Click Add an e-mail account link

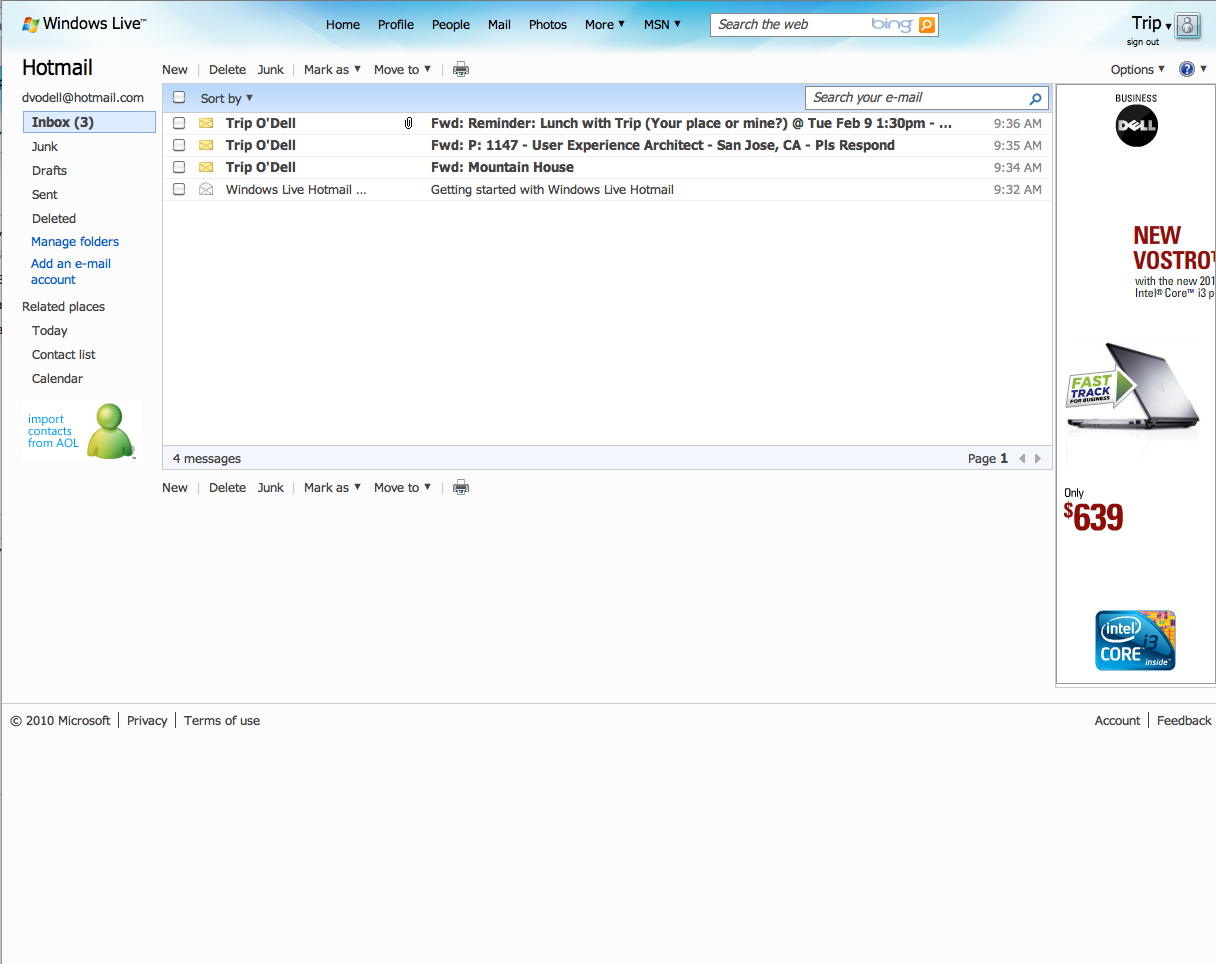[x=71, y=271]
